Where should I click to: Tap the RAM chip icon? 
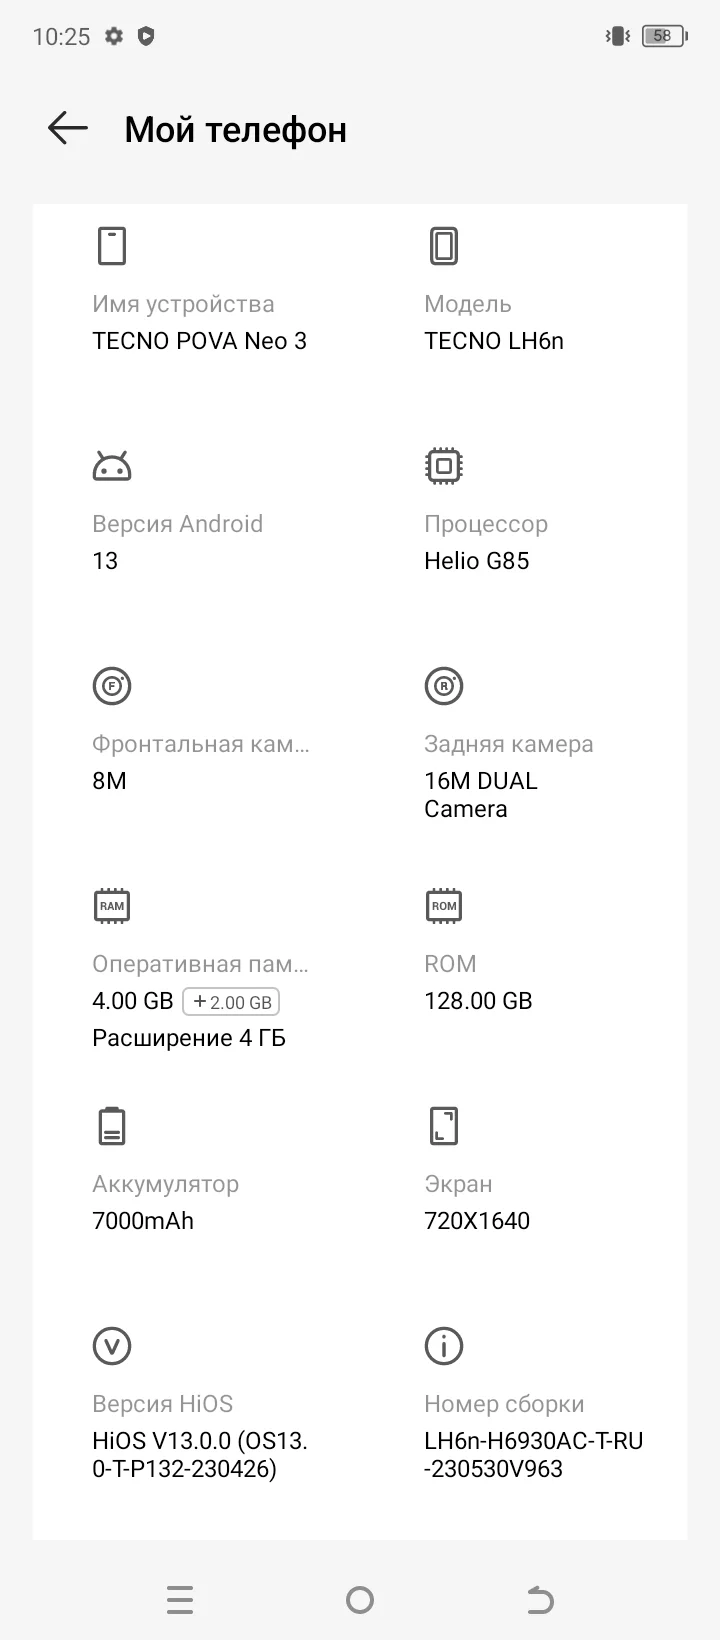click(112, 906)
